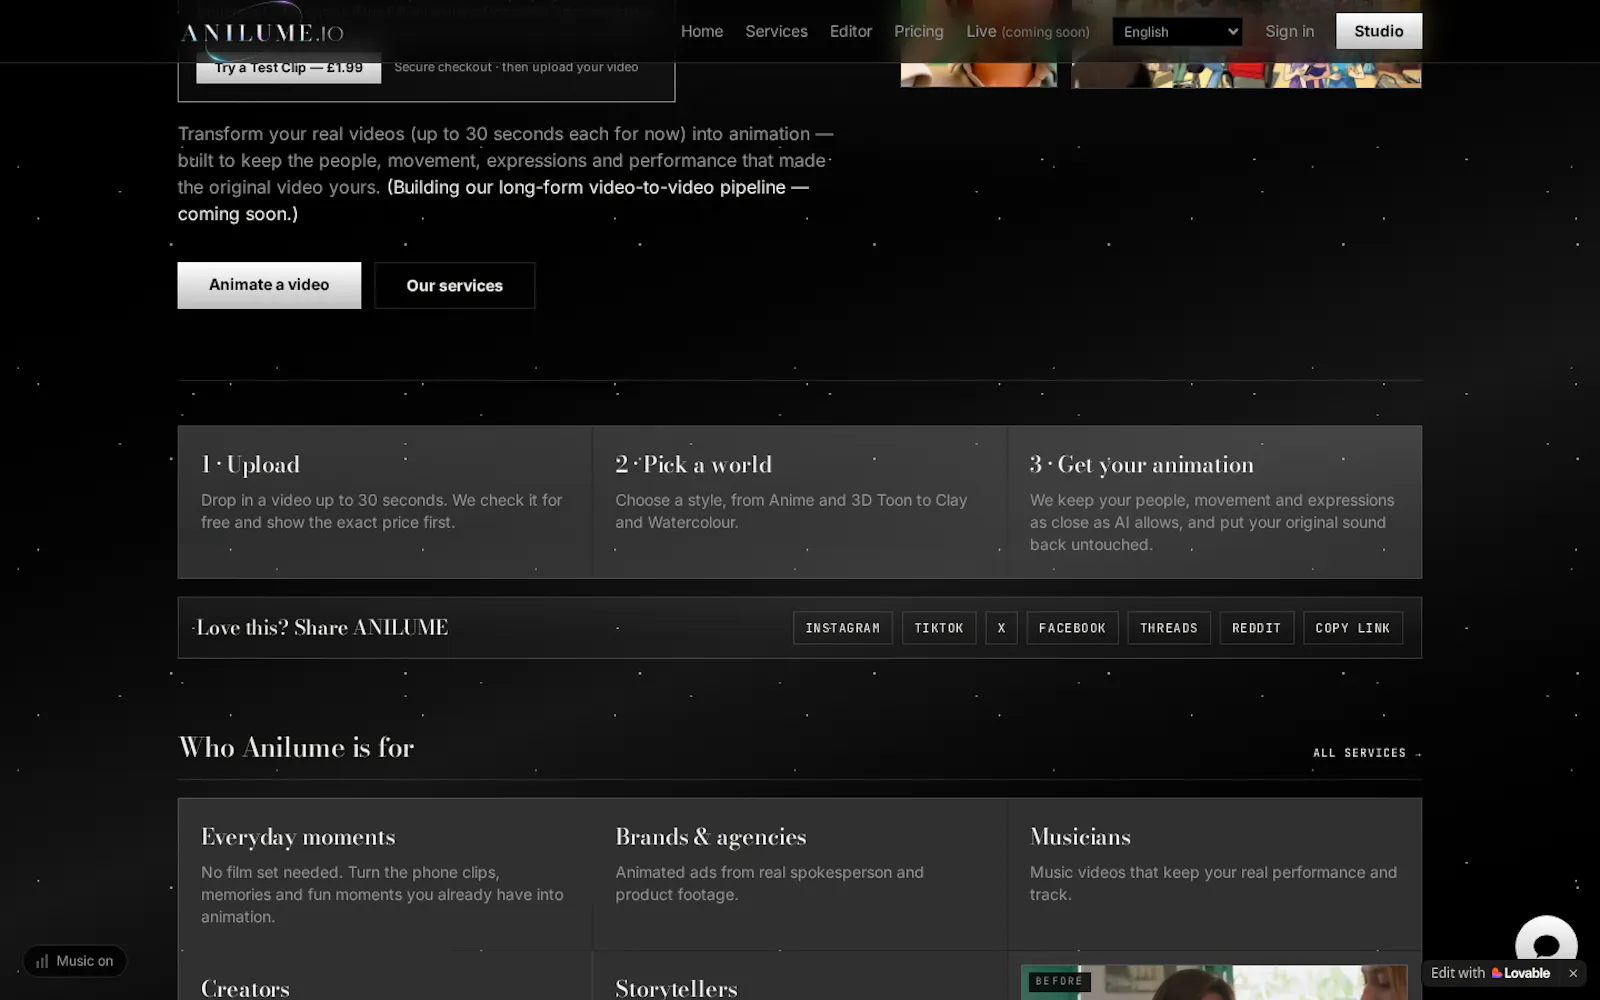Share ANILUME on Threads
This screenshot has height=1000, width=1600.
click(1169, 628)
